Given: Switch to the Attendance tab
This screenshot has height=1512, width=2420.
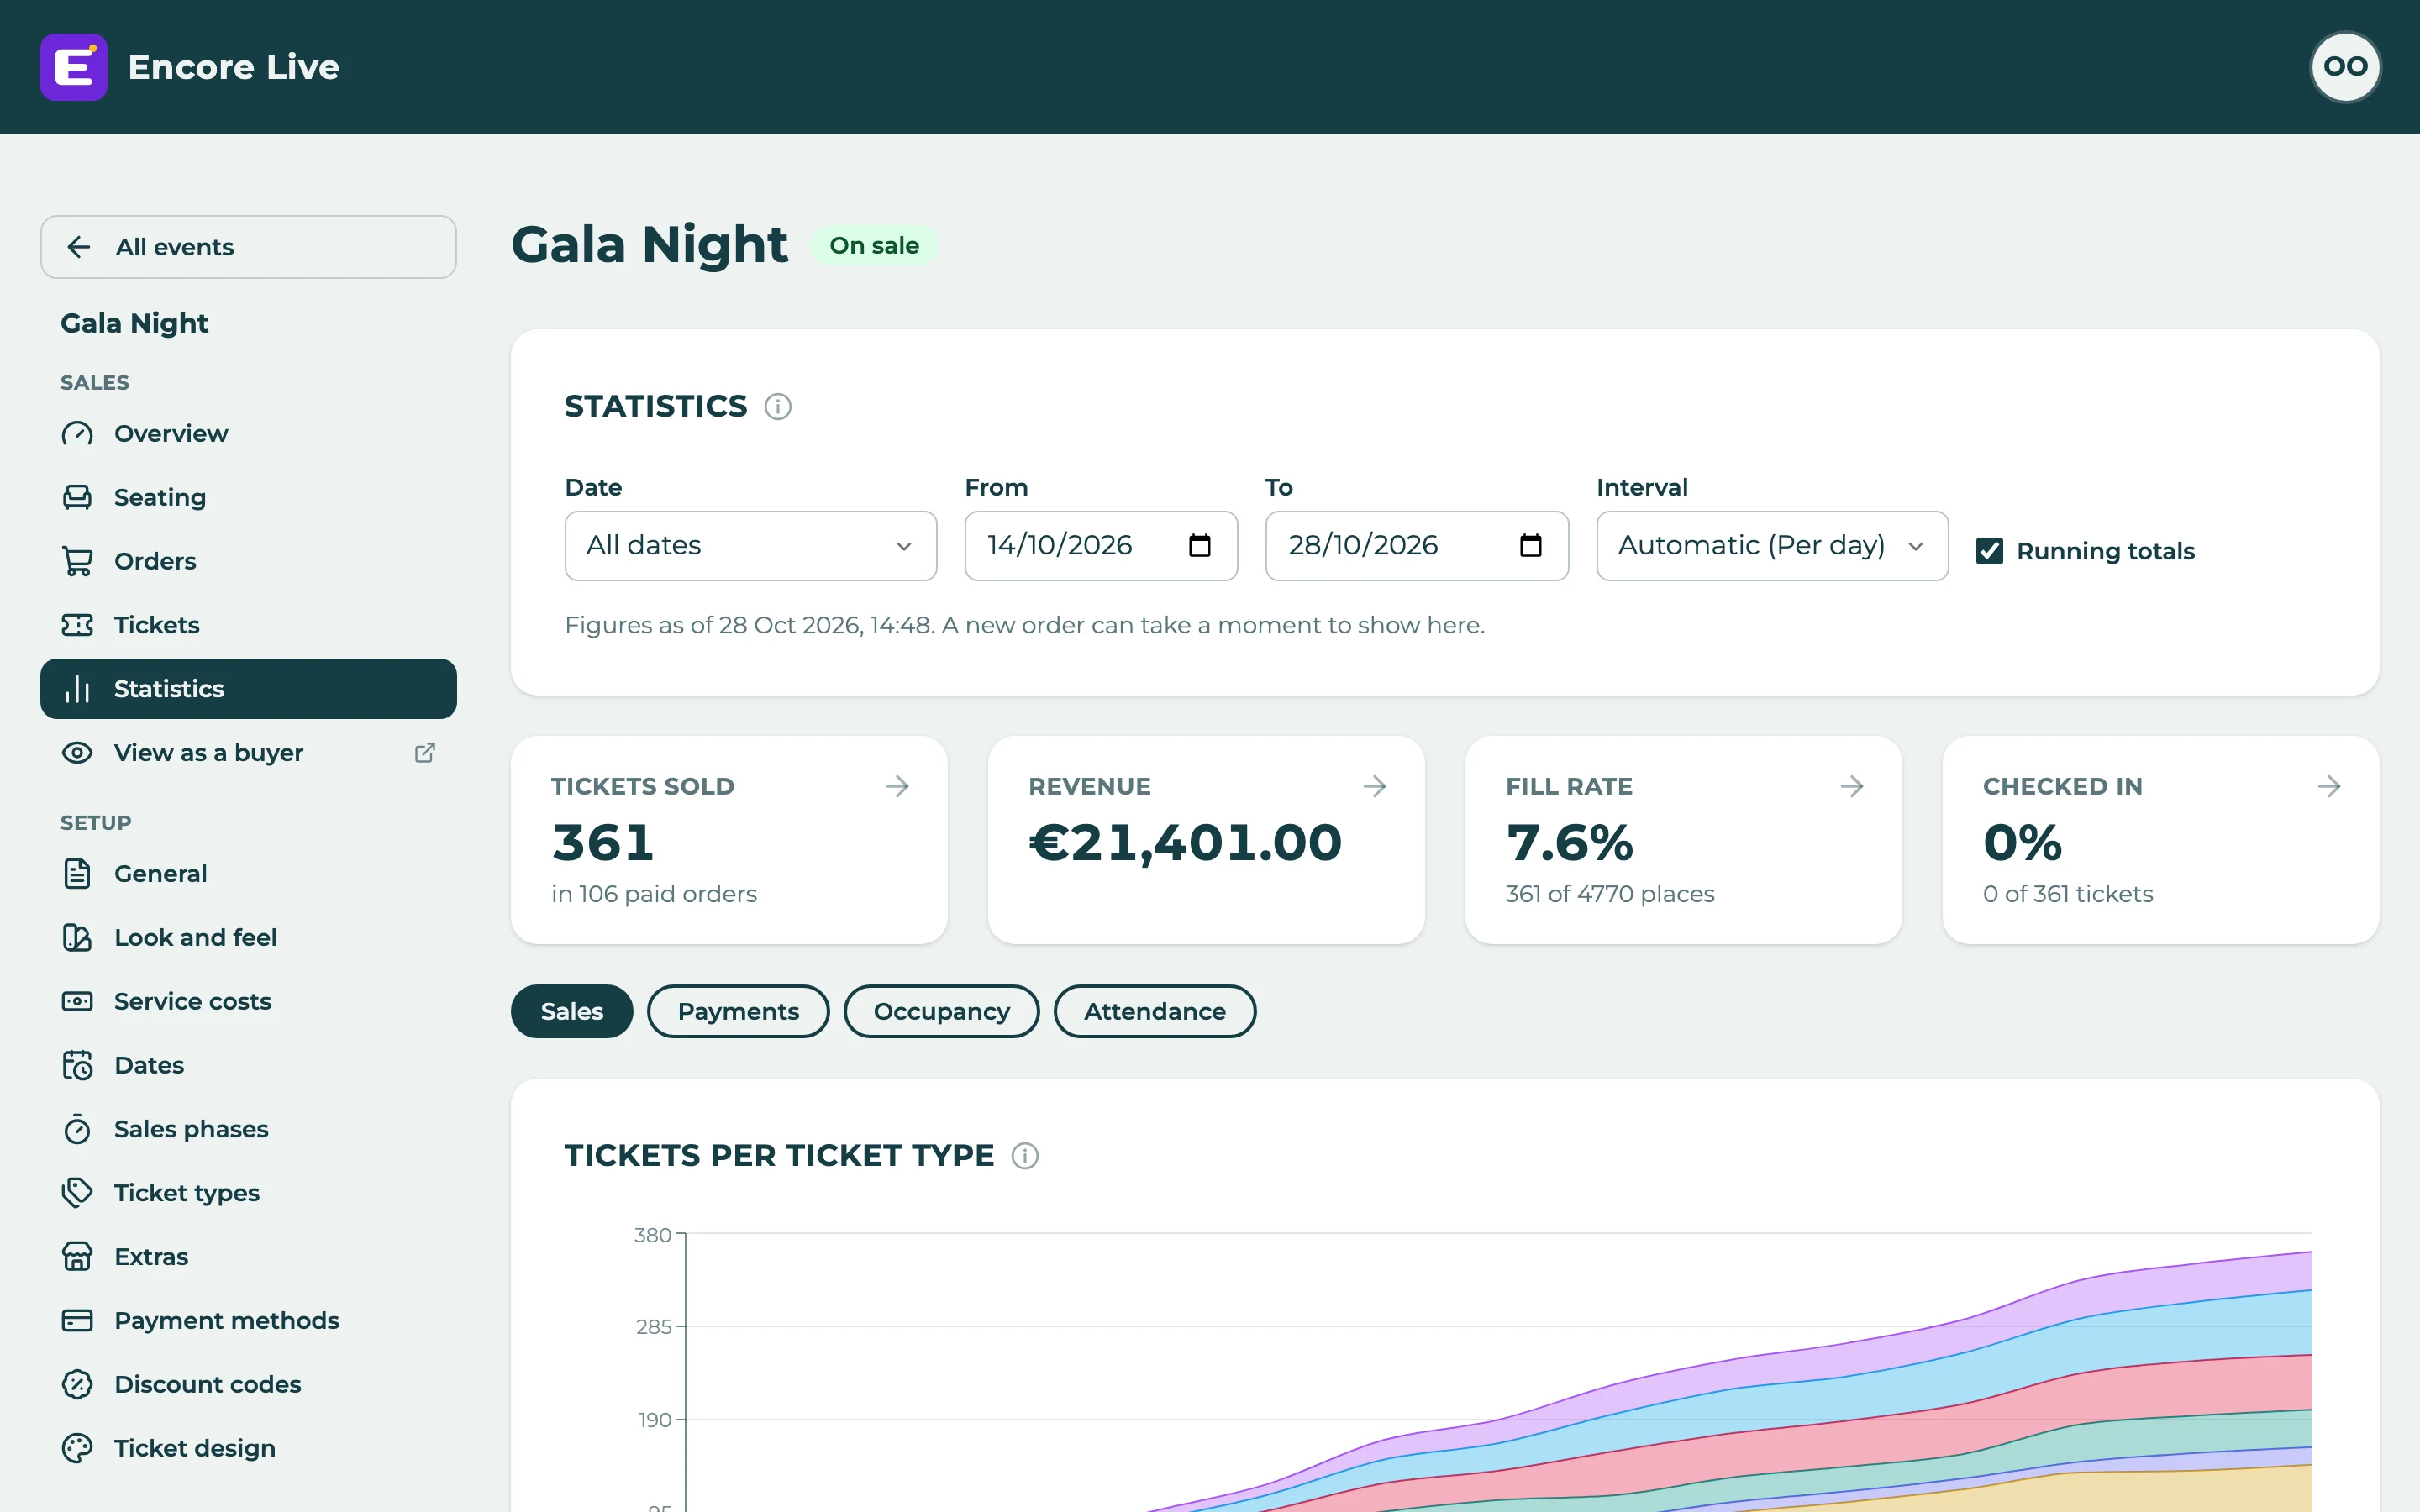Looking at the screenshot, I should tap(1154, 1011).
